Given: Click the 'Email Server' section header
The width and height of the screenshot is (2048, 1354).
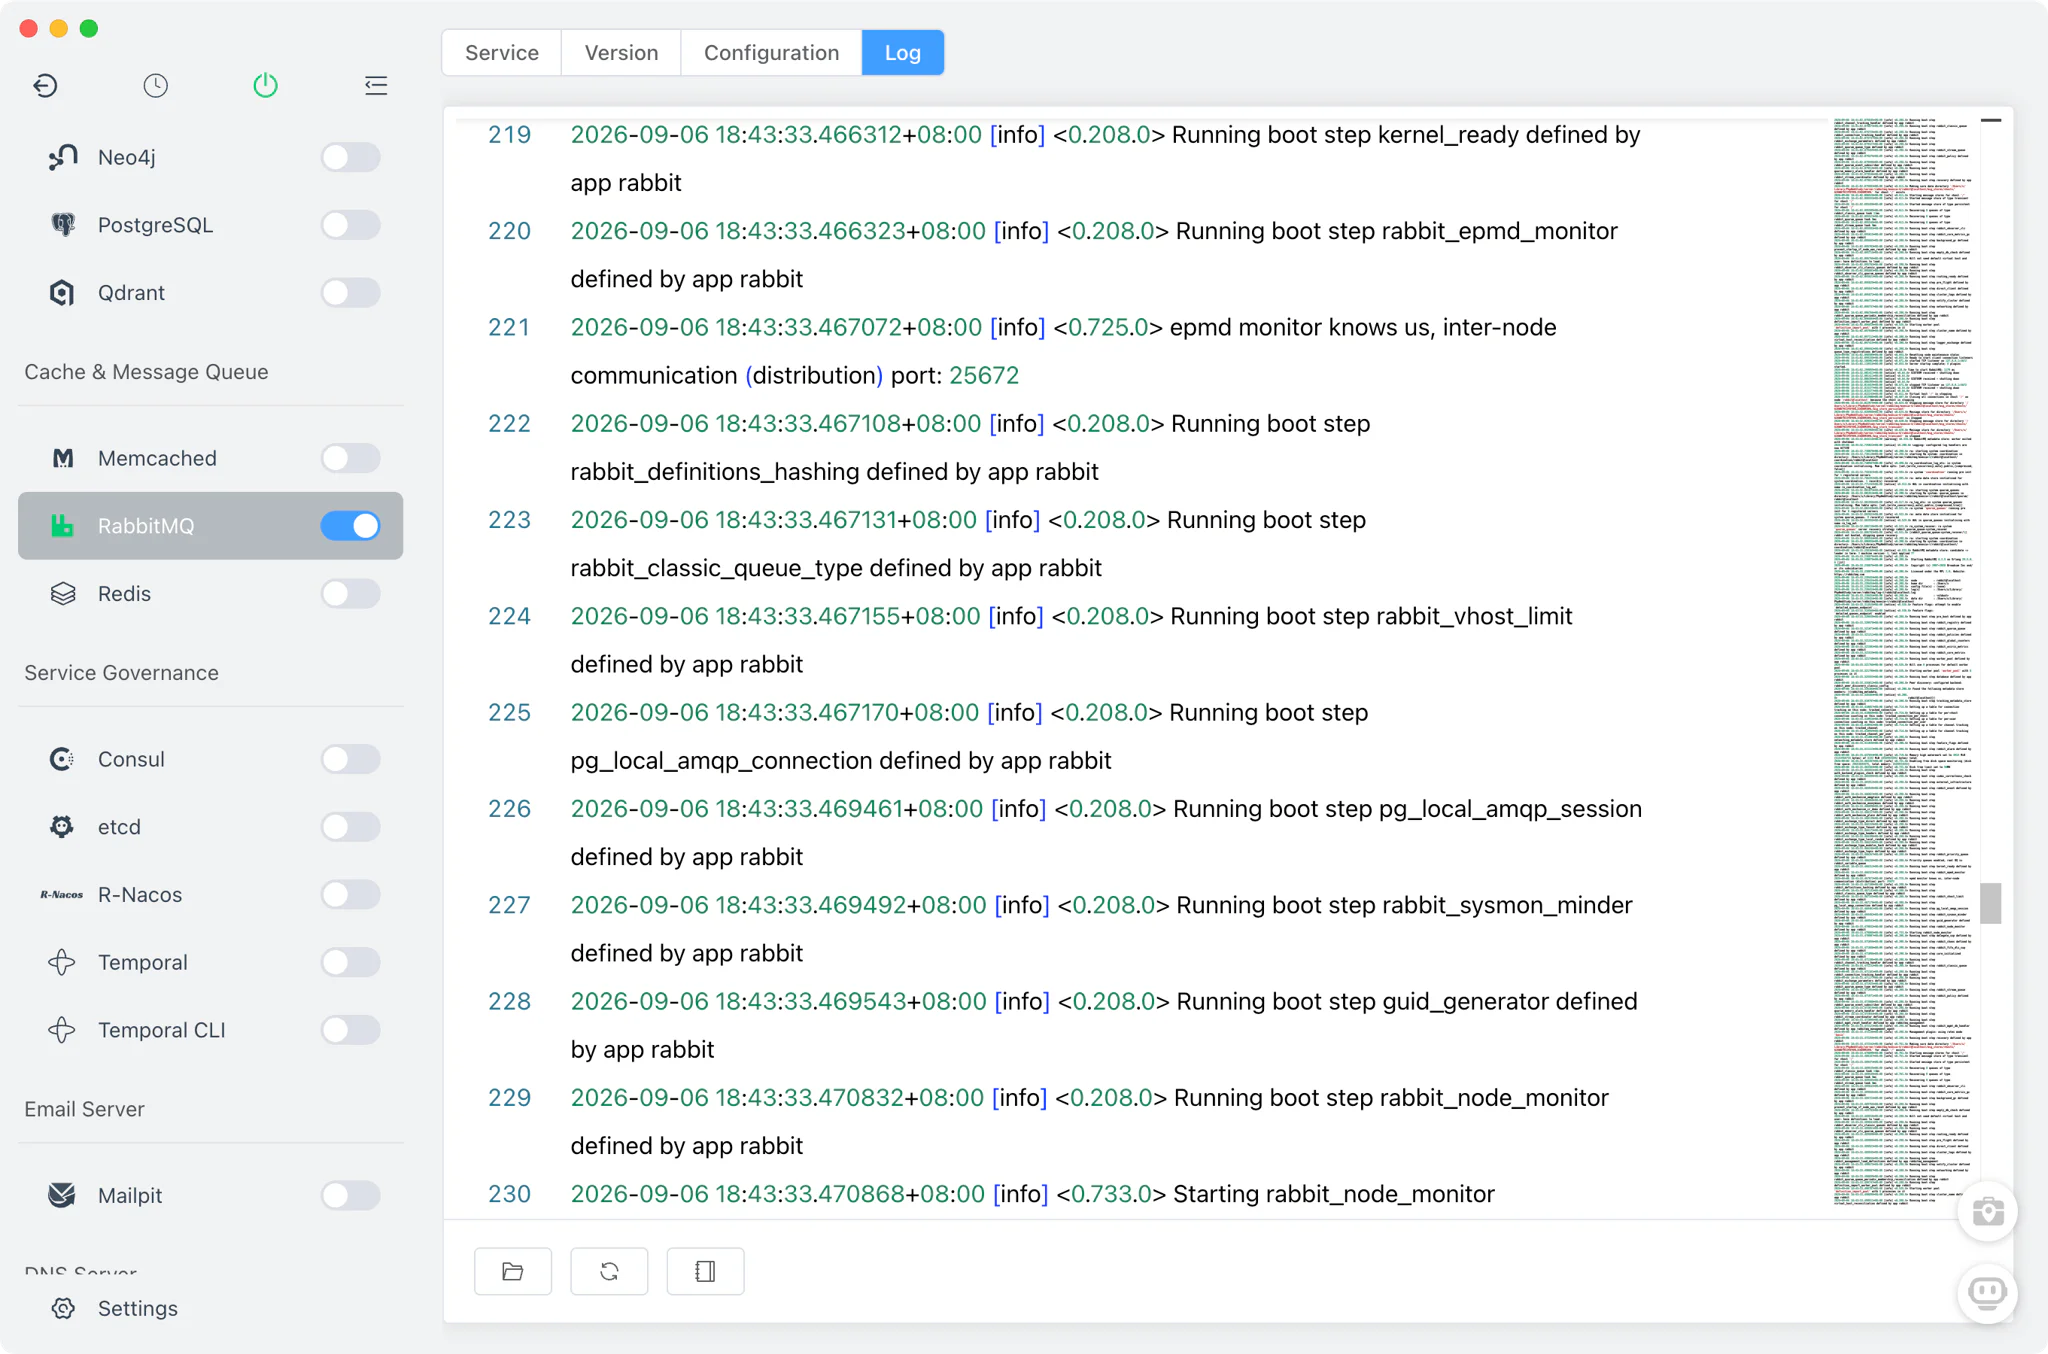Looking at the screenshot, I should (84, 1109).
